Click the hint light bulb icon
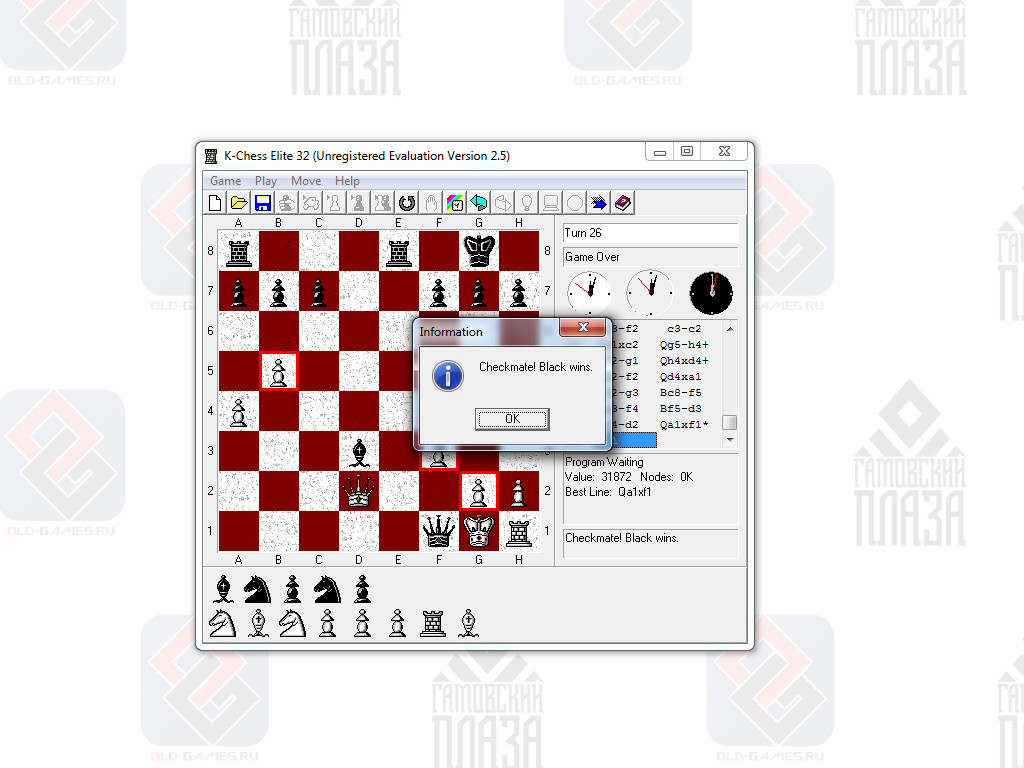Screen dimensions: 1024x768 527,203
